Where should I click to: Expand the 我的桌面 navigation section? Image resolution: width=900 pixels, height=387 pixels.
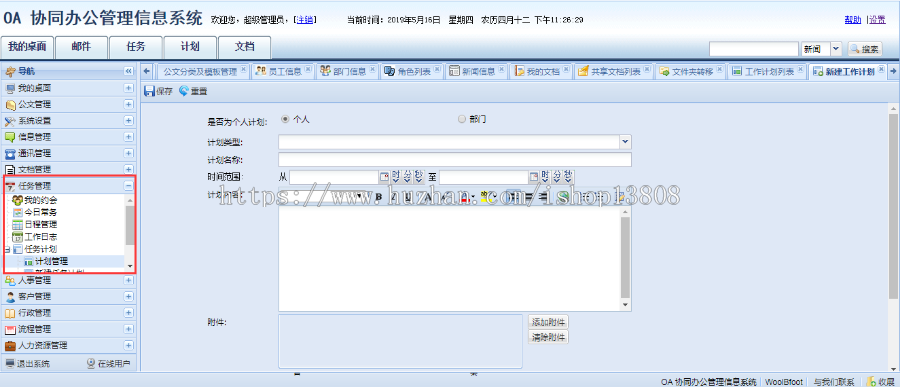click(x=129, y=88)
